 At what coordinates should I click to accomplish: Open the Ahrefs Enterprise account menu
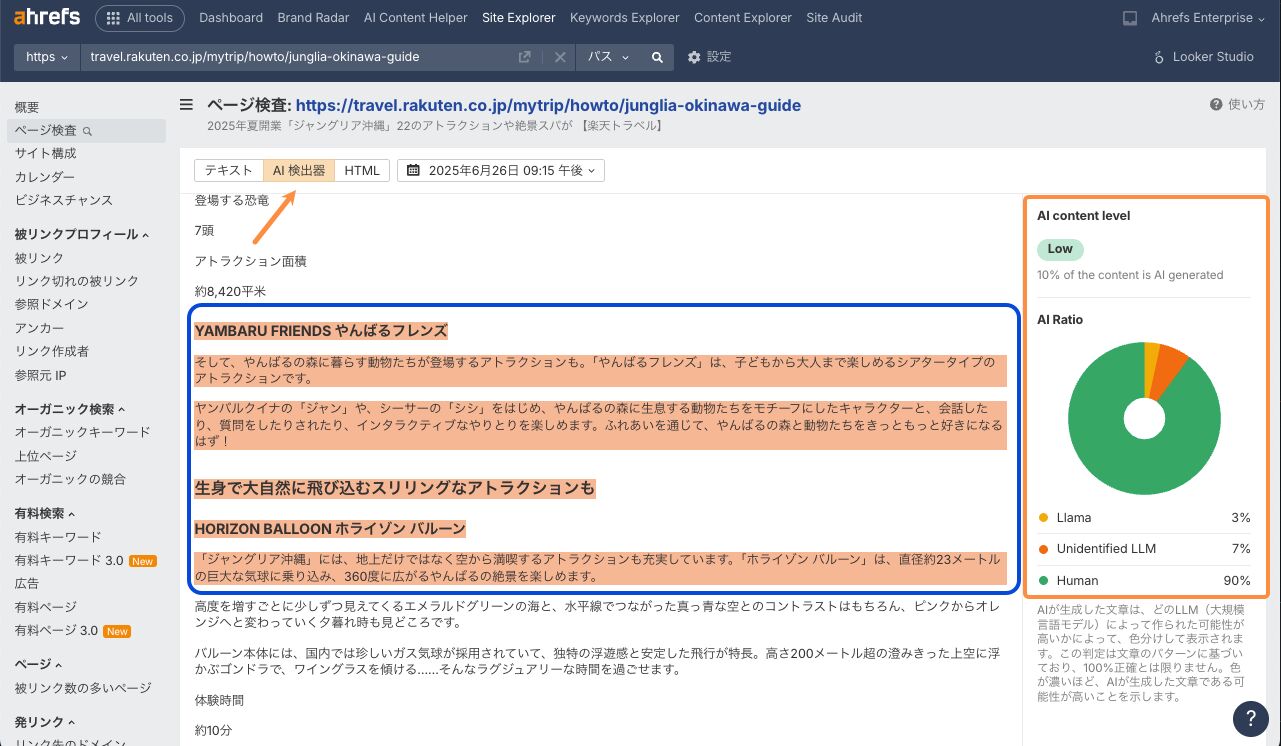pyautogui.click(x=1208, y=18)
